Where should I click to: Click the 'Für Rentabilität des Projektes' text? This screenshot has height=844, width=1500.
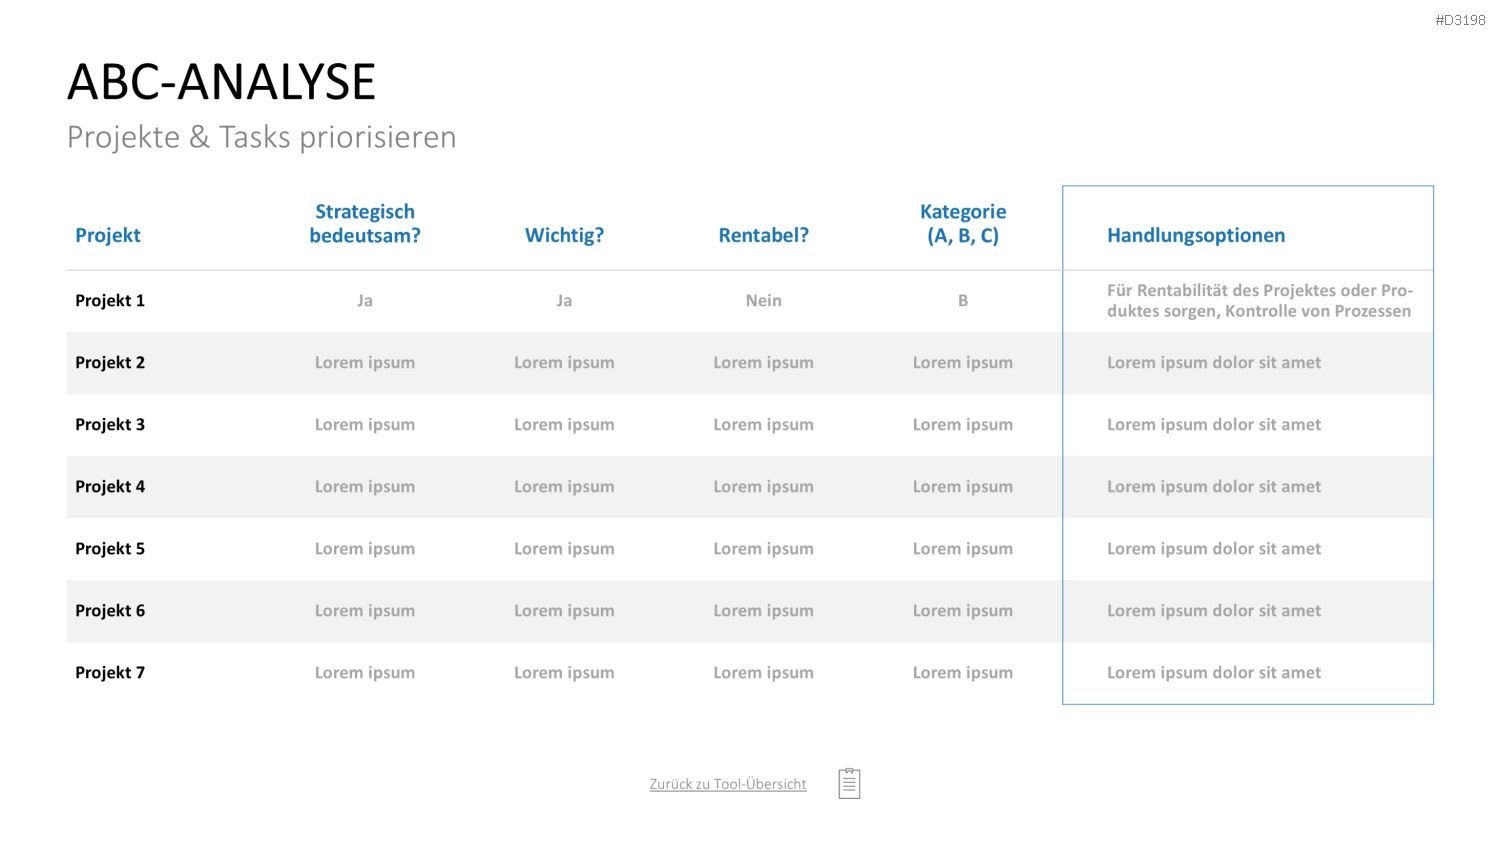(x=1260, y=300)
